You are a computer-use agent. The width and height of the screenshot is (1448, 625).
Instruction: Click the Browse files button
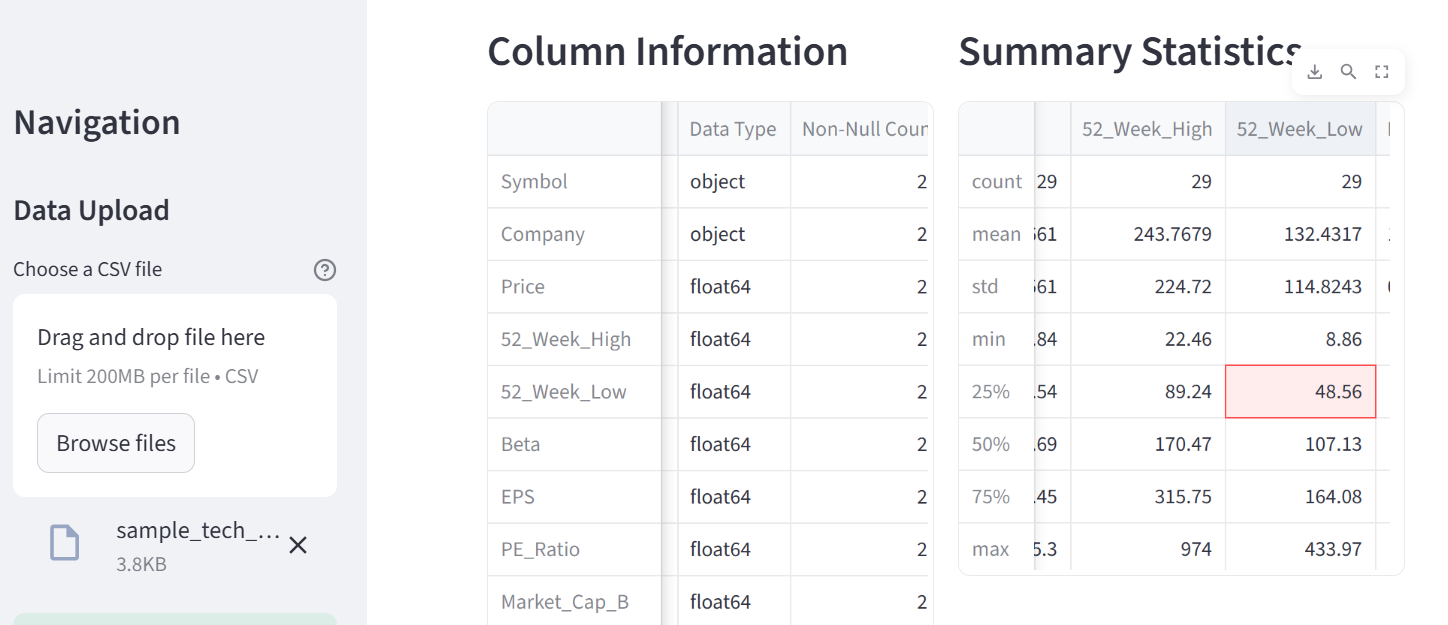click(x=116, y=443)
